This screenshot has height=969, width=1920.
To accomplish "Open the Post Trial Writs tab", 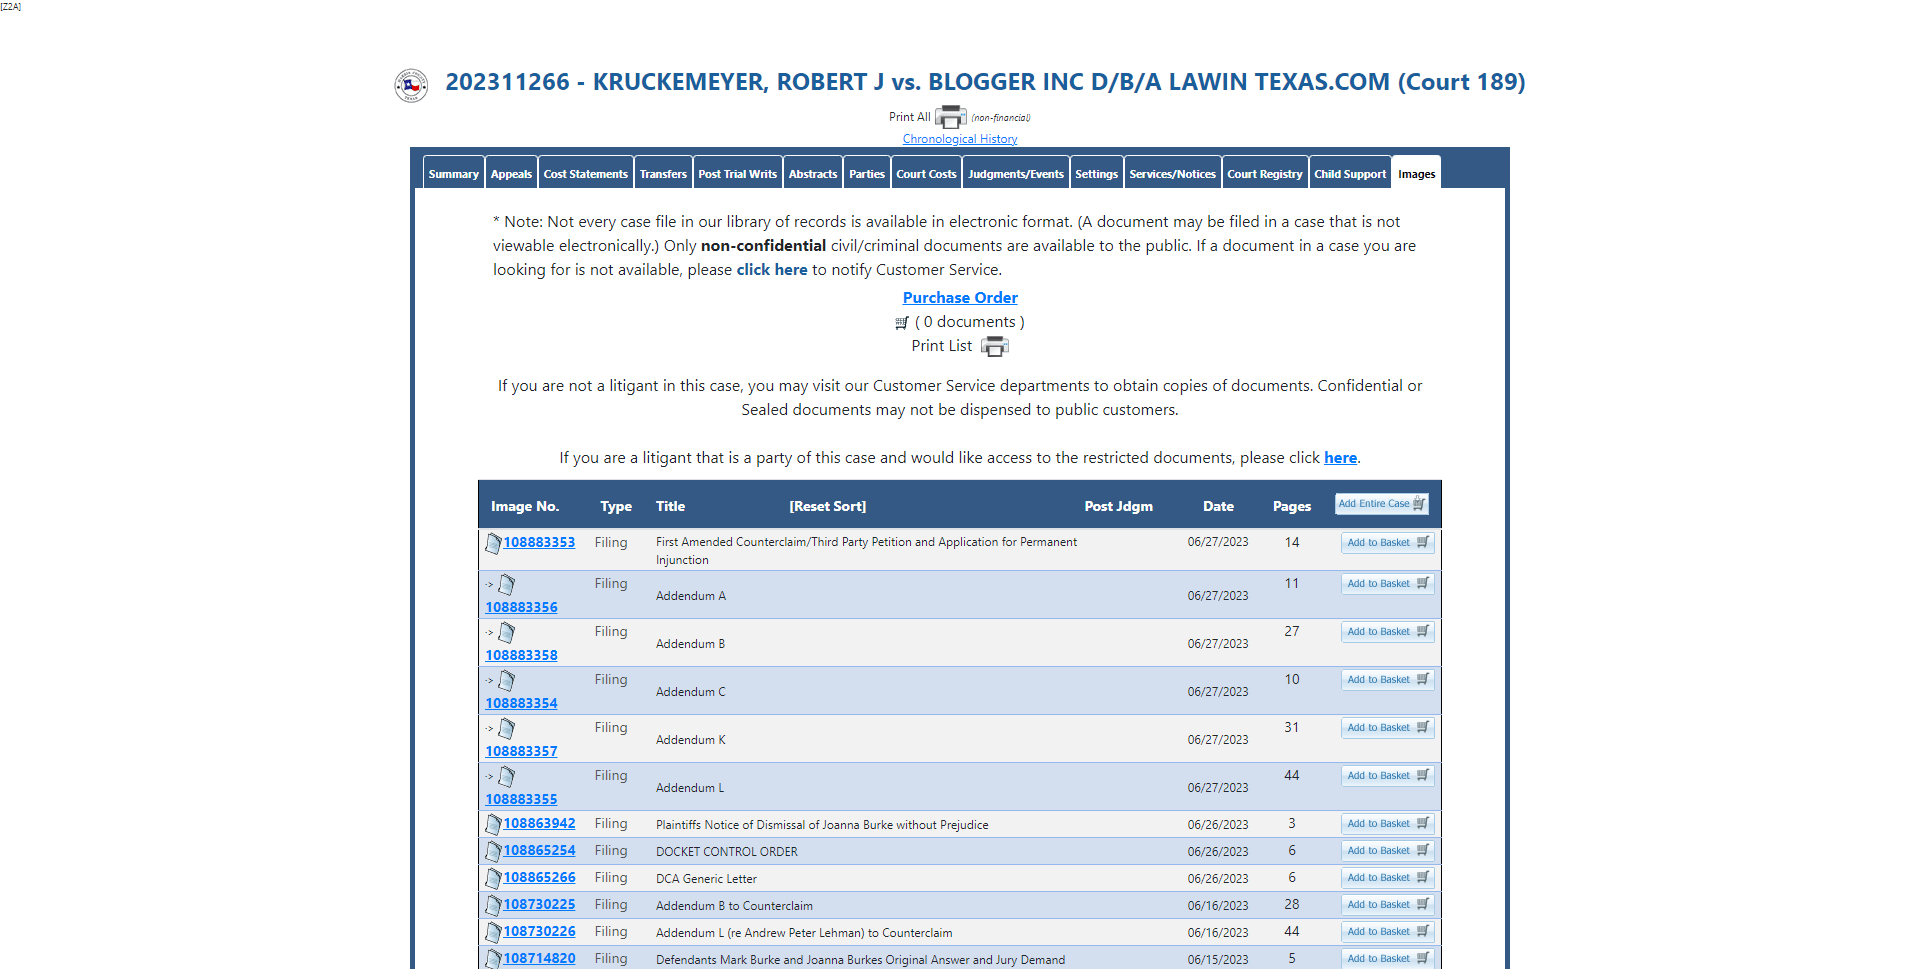I will [738, 173].
